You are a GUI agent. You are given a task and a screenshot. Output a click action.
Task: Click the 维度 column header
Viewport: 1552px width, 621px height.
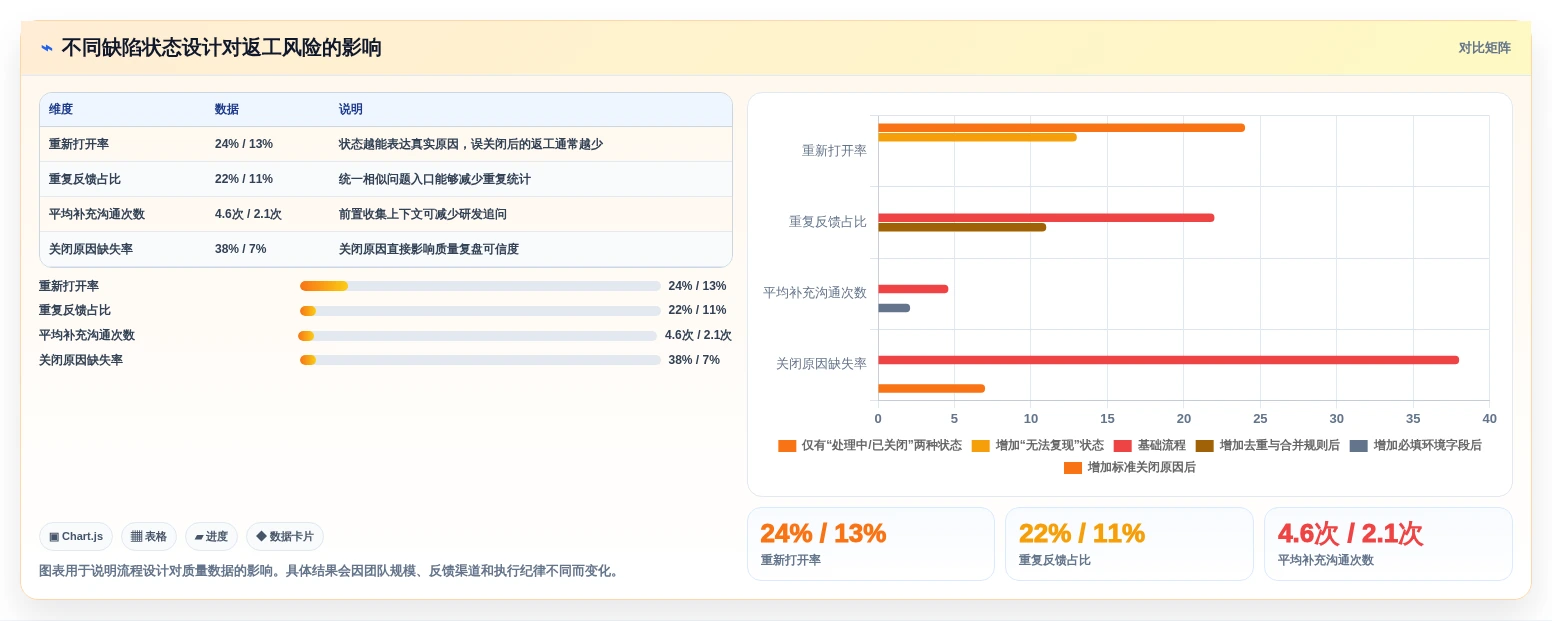pos(61,109)
